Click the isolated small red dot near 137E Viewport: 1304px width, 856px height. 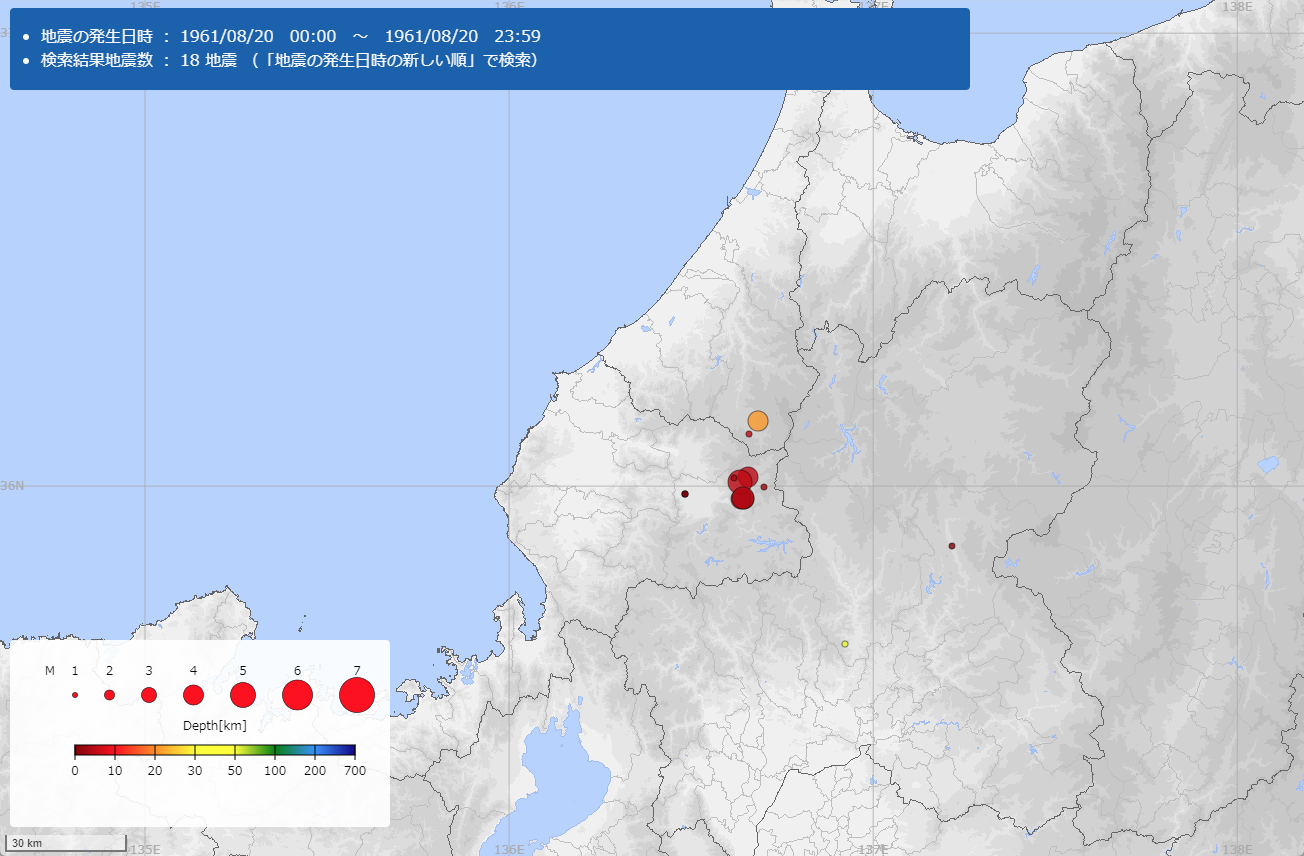(x=952, y=546)
